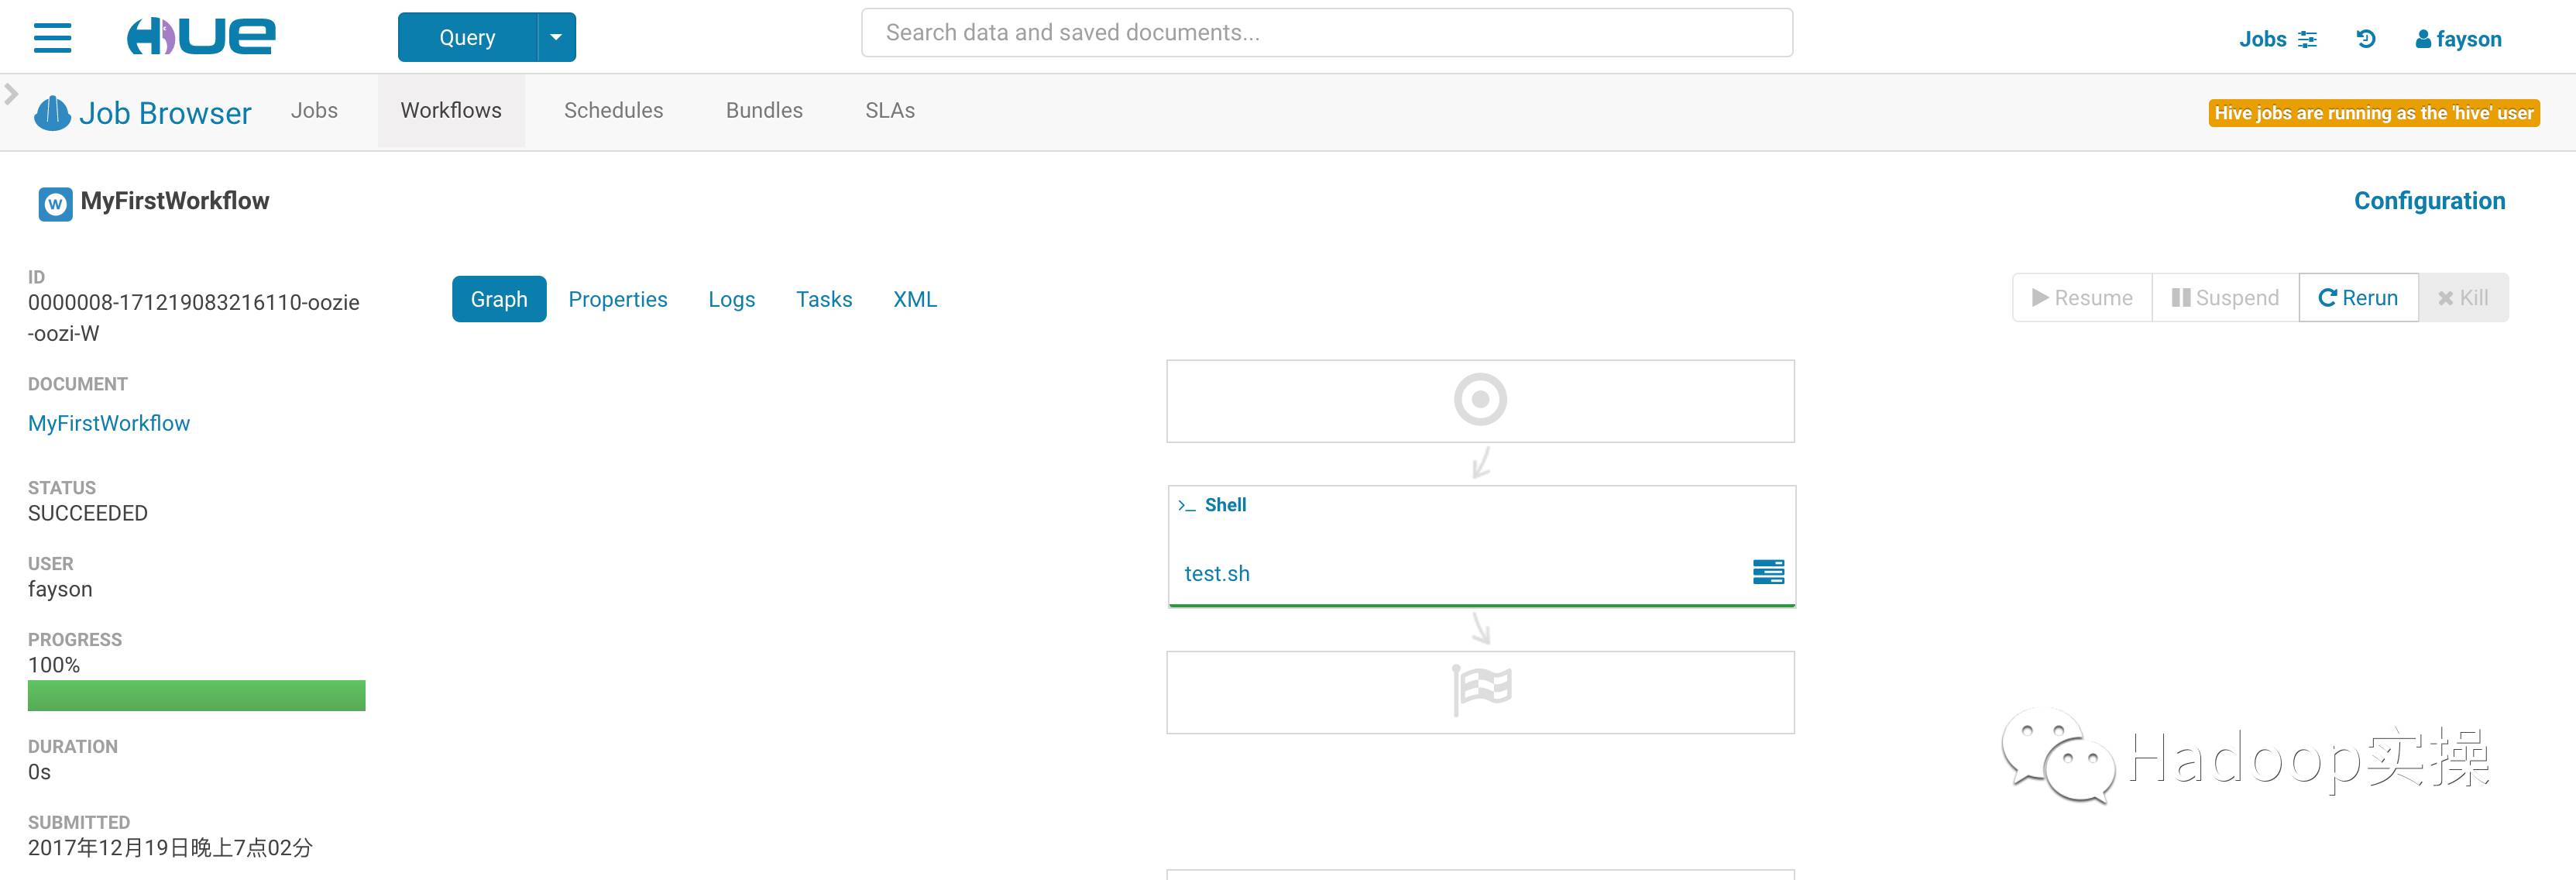This screenshot has width=2576, height=880.
Task: Open the MyFirstWorkflow document link
Action: pos(109,423)
